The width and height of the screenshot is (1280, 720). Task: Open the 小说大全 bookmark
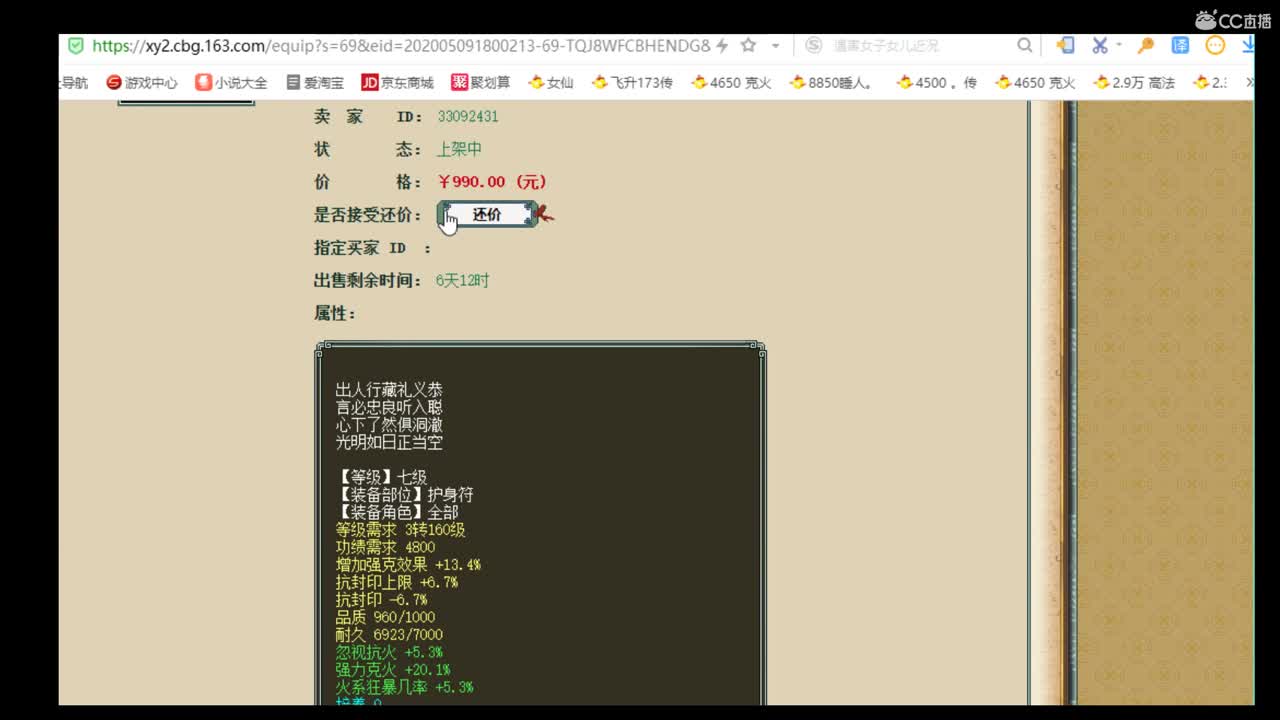231,83
